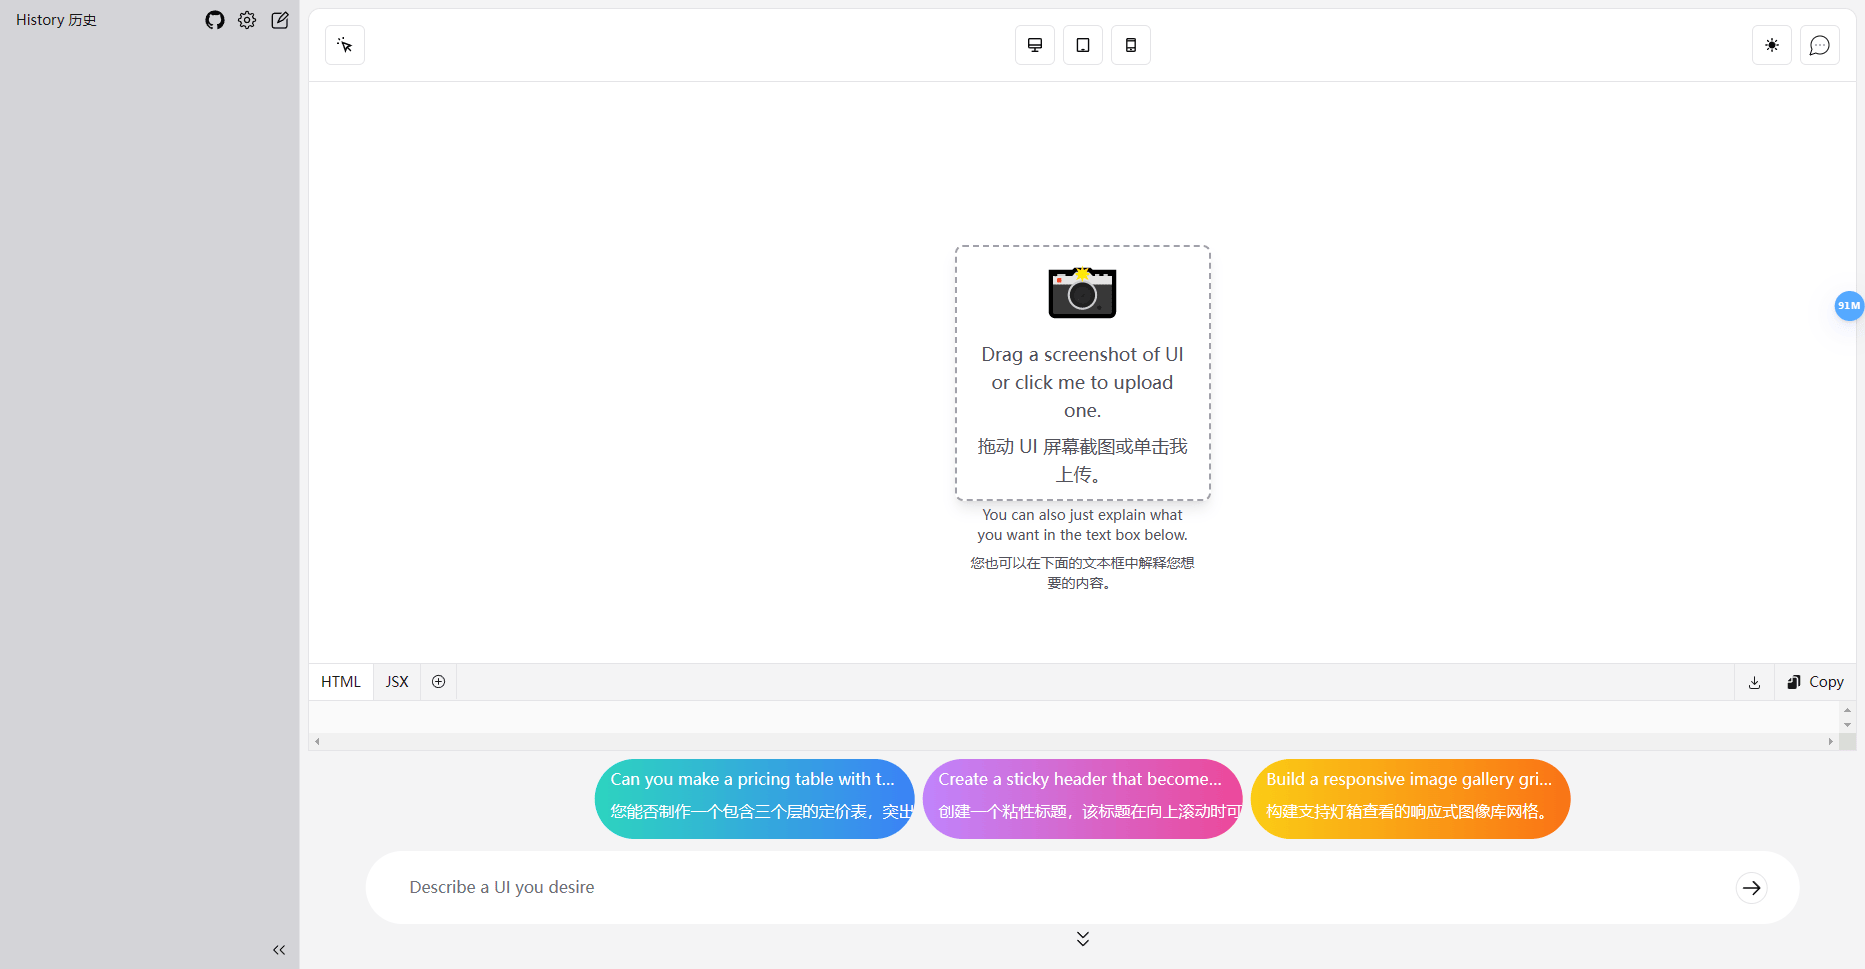Click the 91M badge on the right edge
The height and width of the screenshot is (969, 1865).
1849,306
